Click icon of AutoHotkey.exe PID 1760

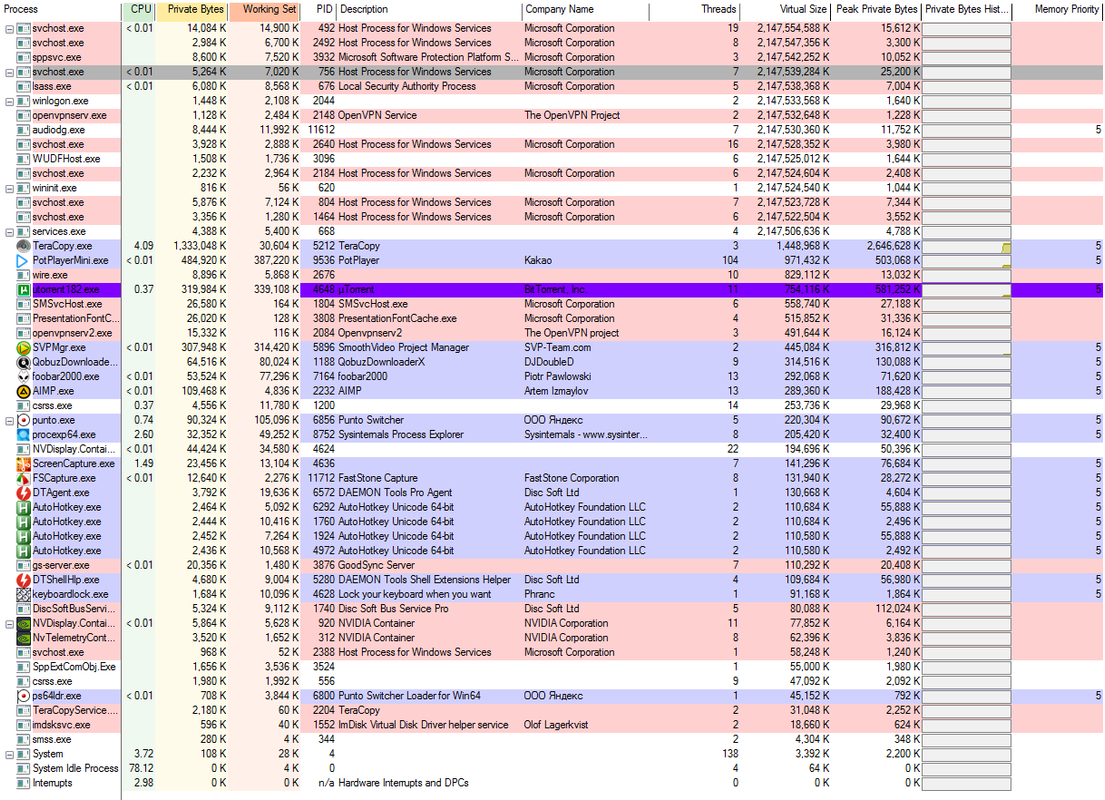23,522
